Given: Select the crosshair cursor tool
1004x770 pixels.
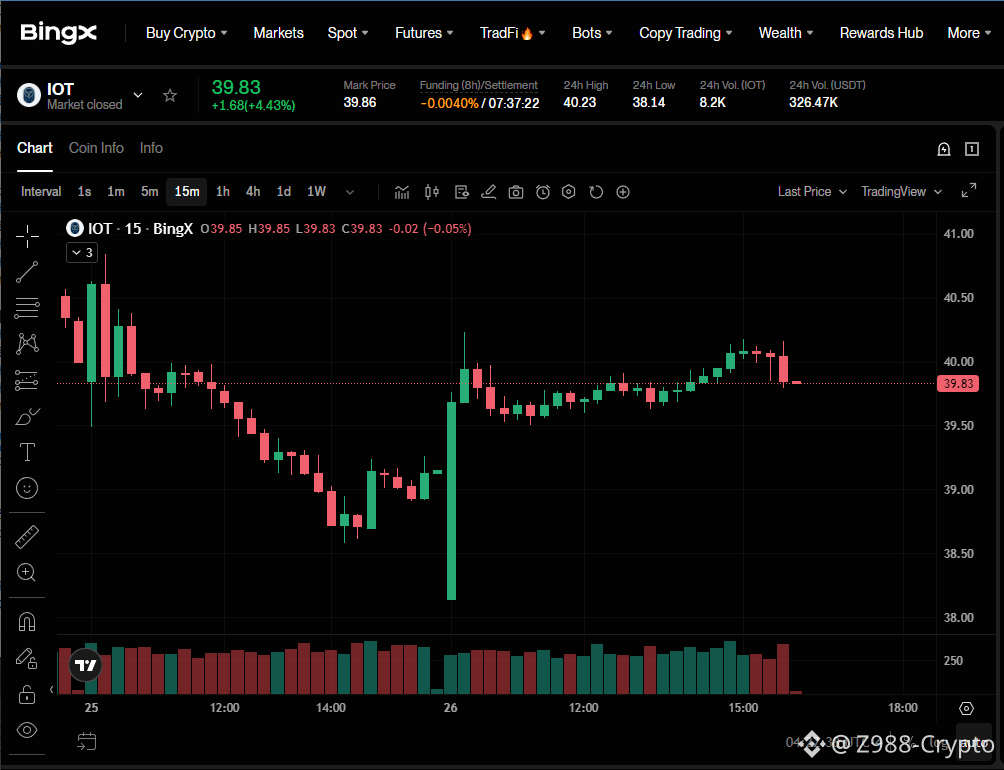Looking at the screenshot, I should click(27, 236).
